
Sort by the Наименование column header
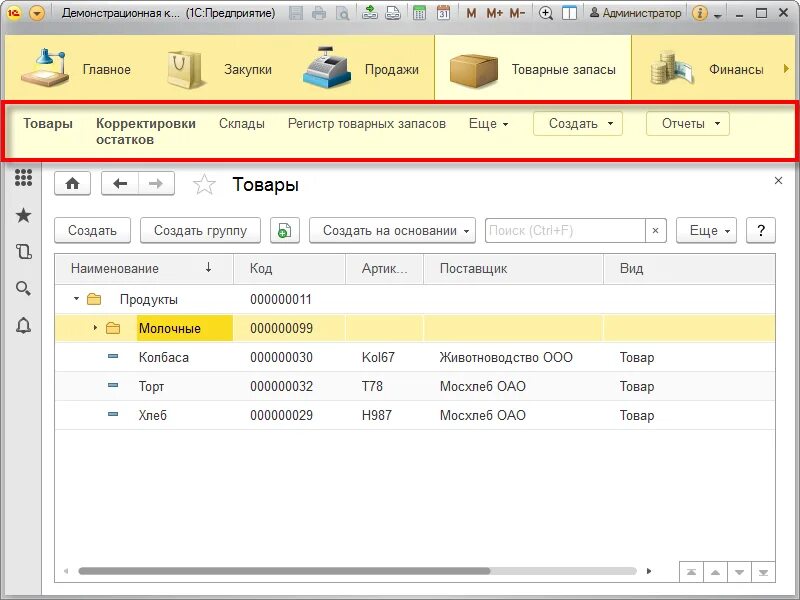[144, 268]
